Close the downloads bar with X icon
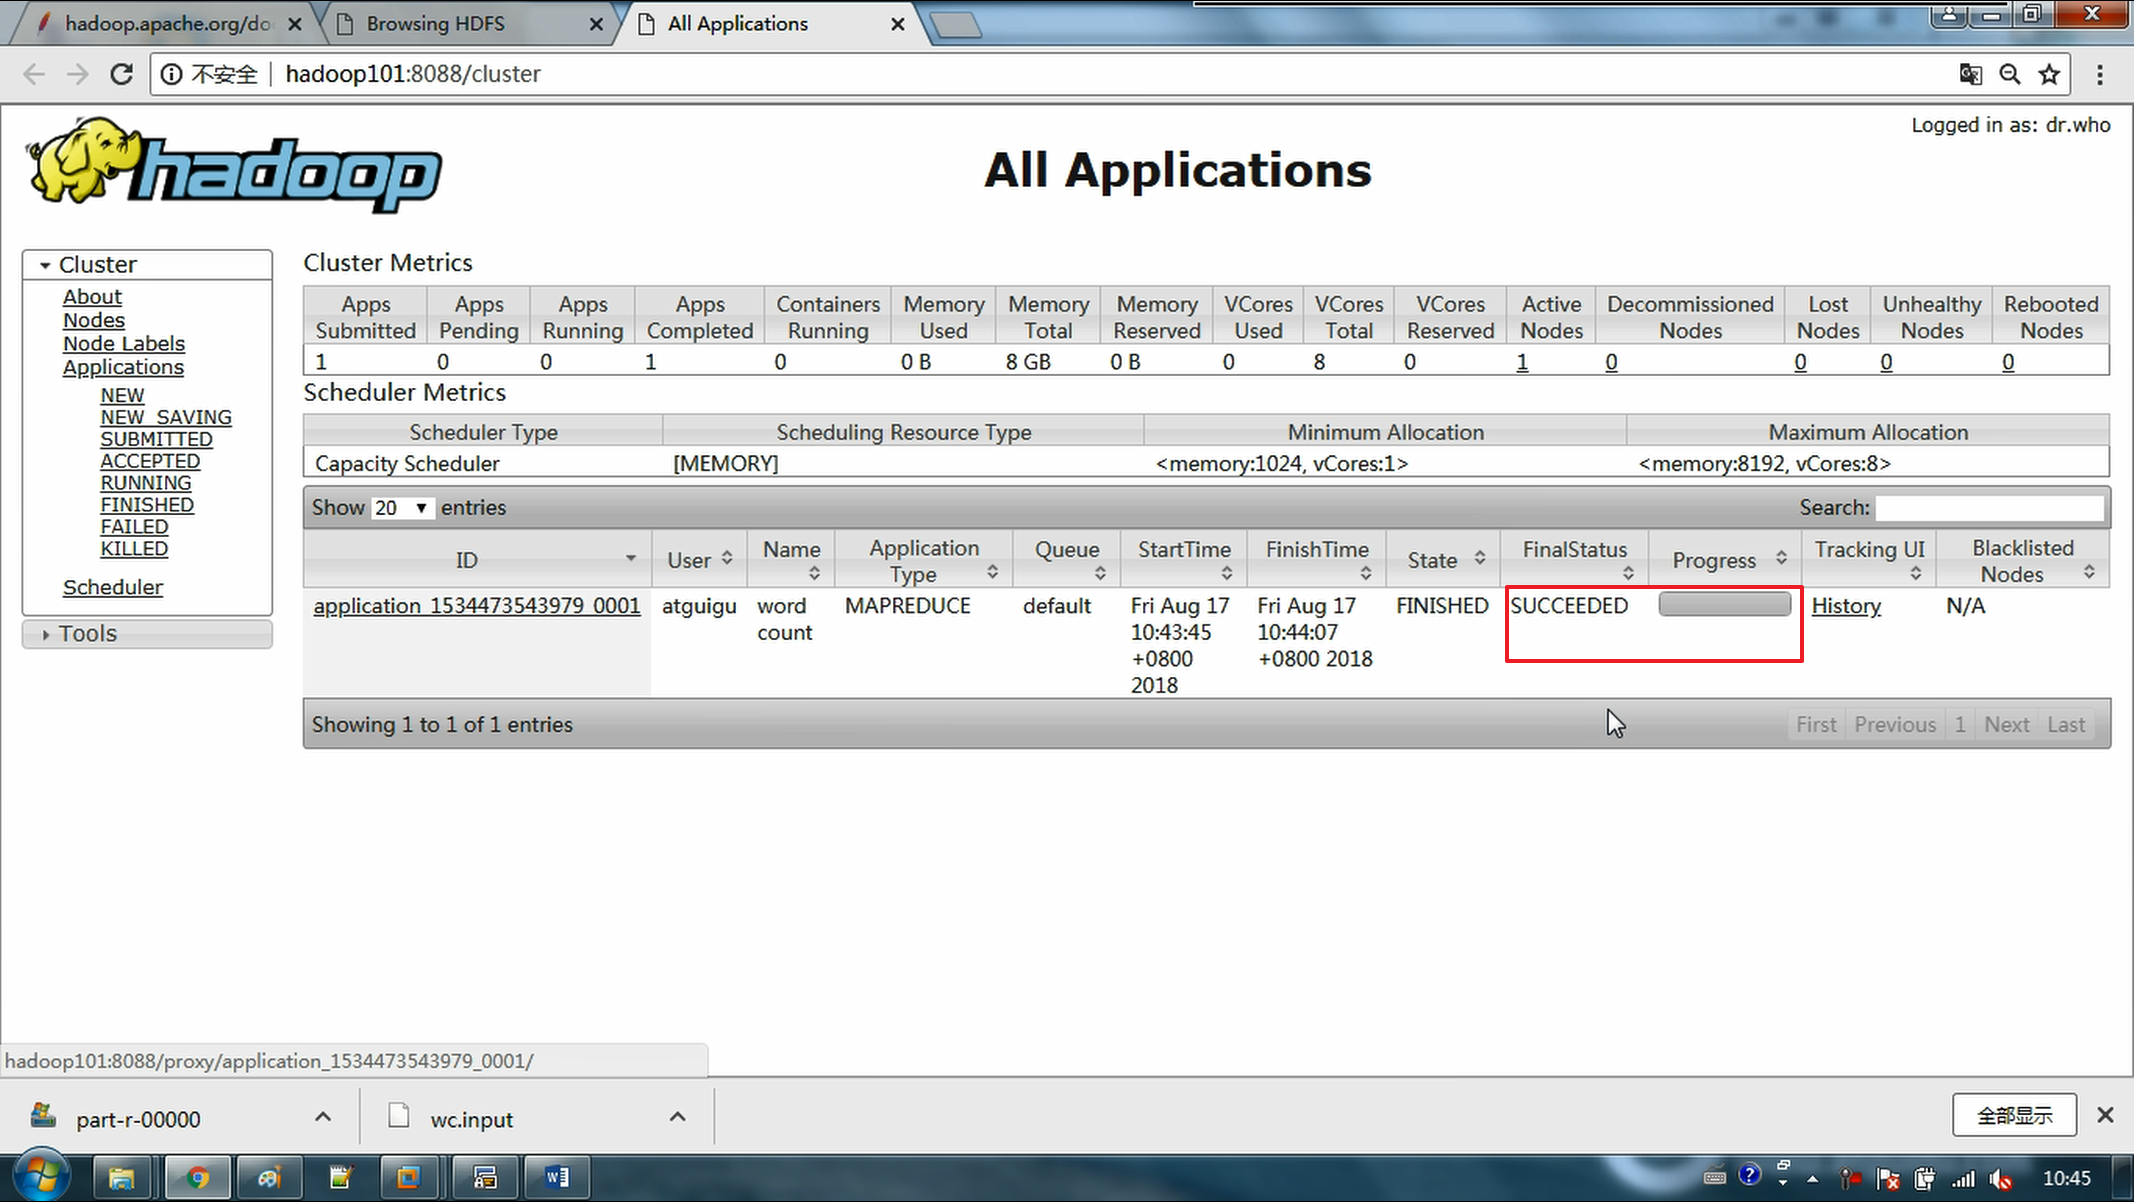The height and width of the screenshot is (1202, 2134). (2105, 1114)
